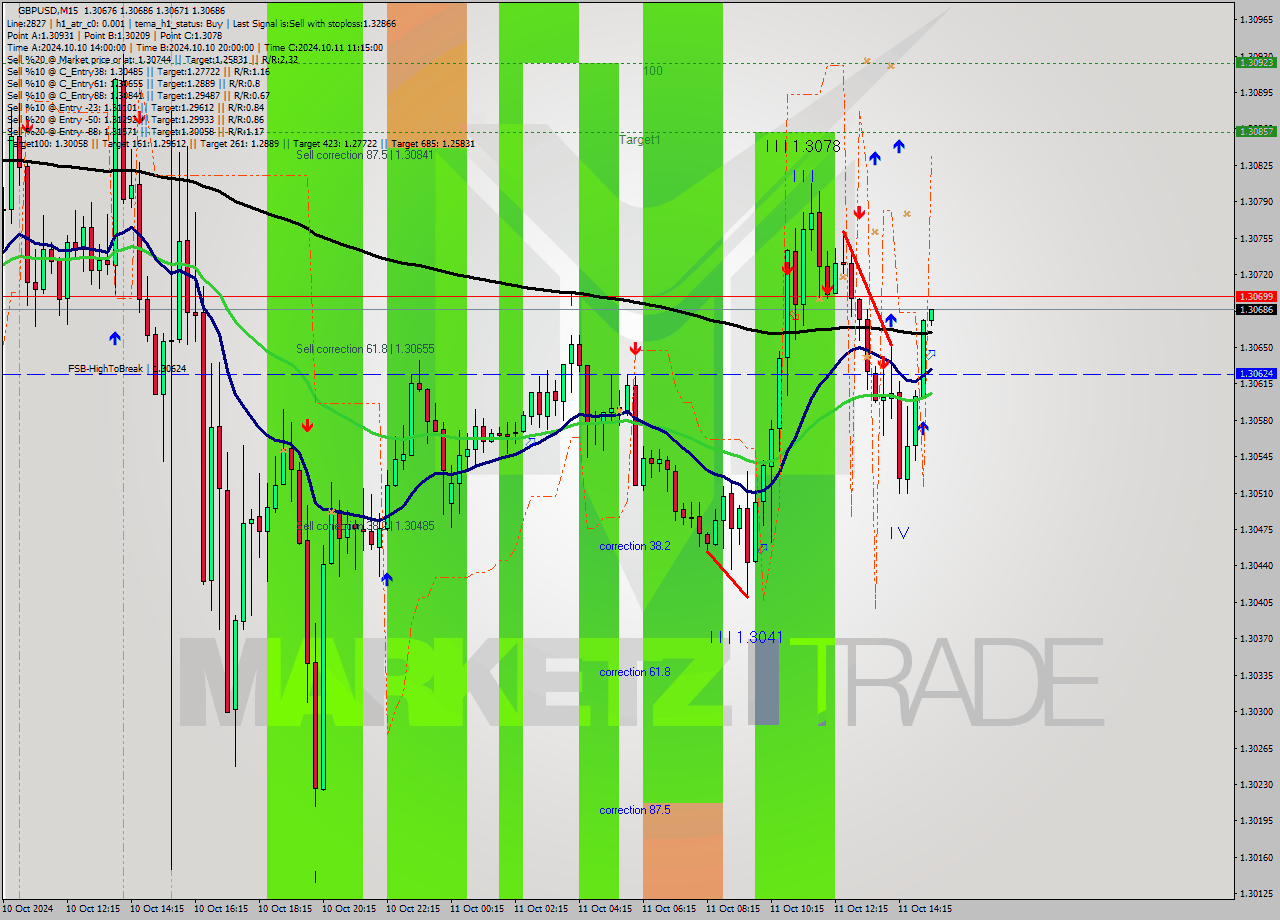Screen dimensions: 1280x920
Task: Click '11 Oct 14:15' on the time axis
Action: [x=925, y=909]
